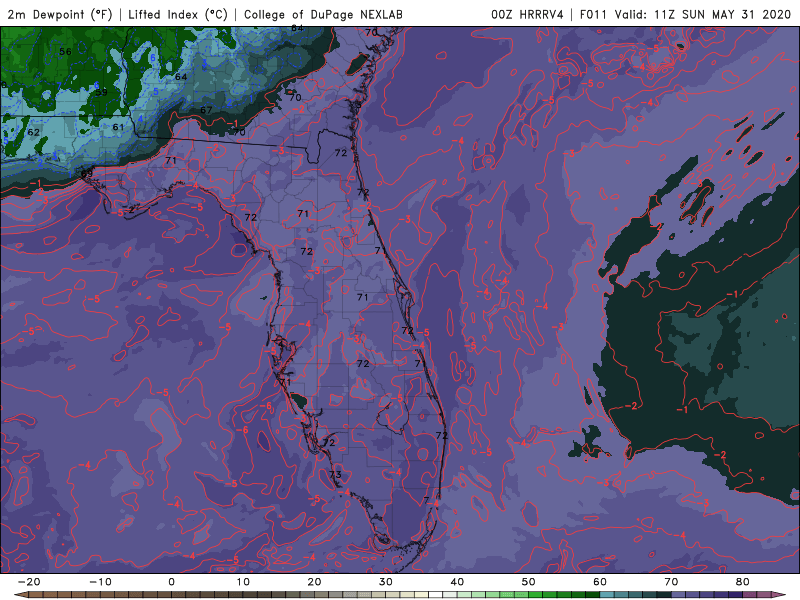Click the 67 dewpoint value on the map
This screenshot has width=800, height=600.
[206, 110]
